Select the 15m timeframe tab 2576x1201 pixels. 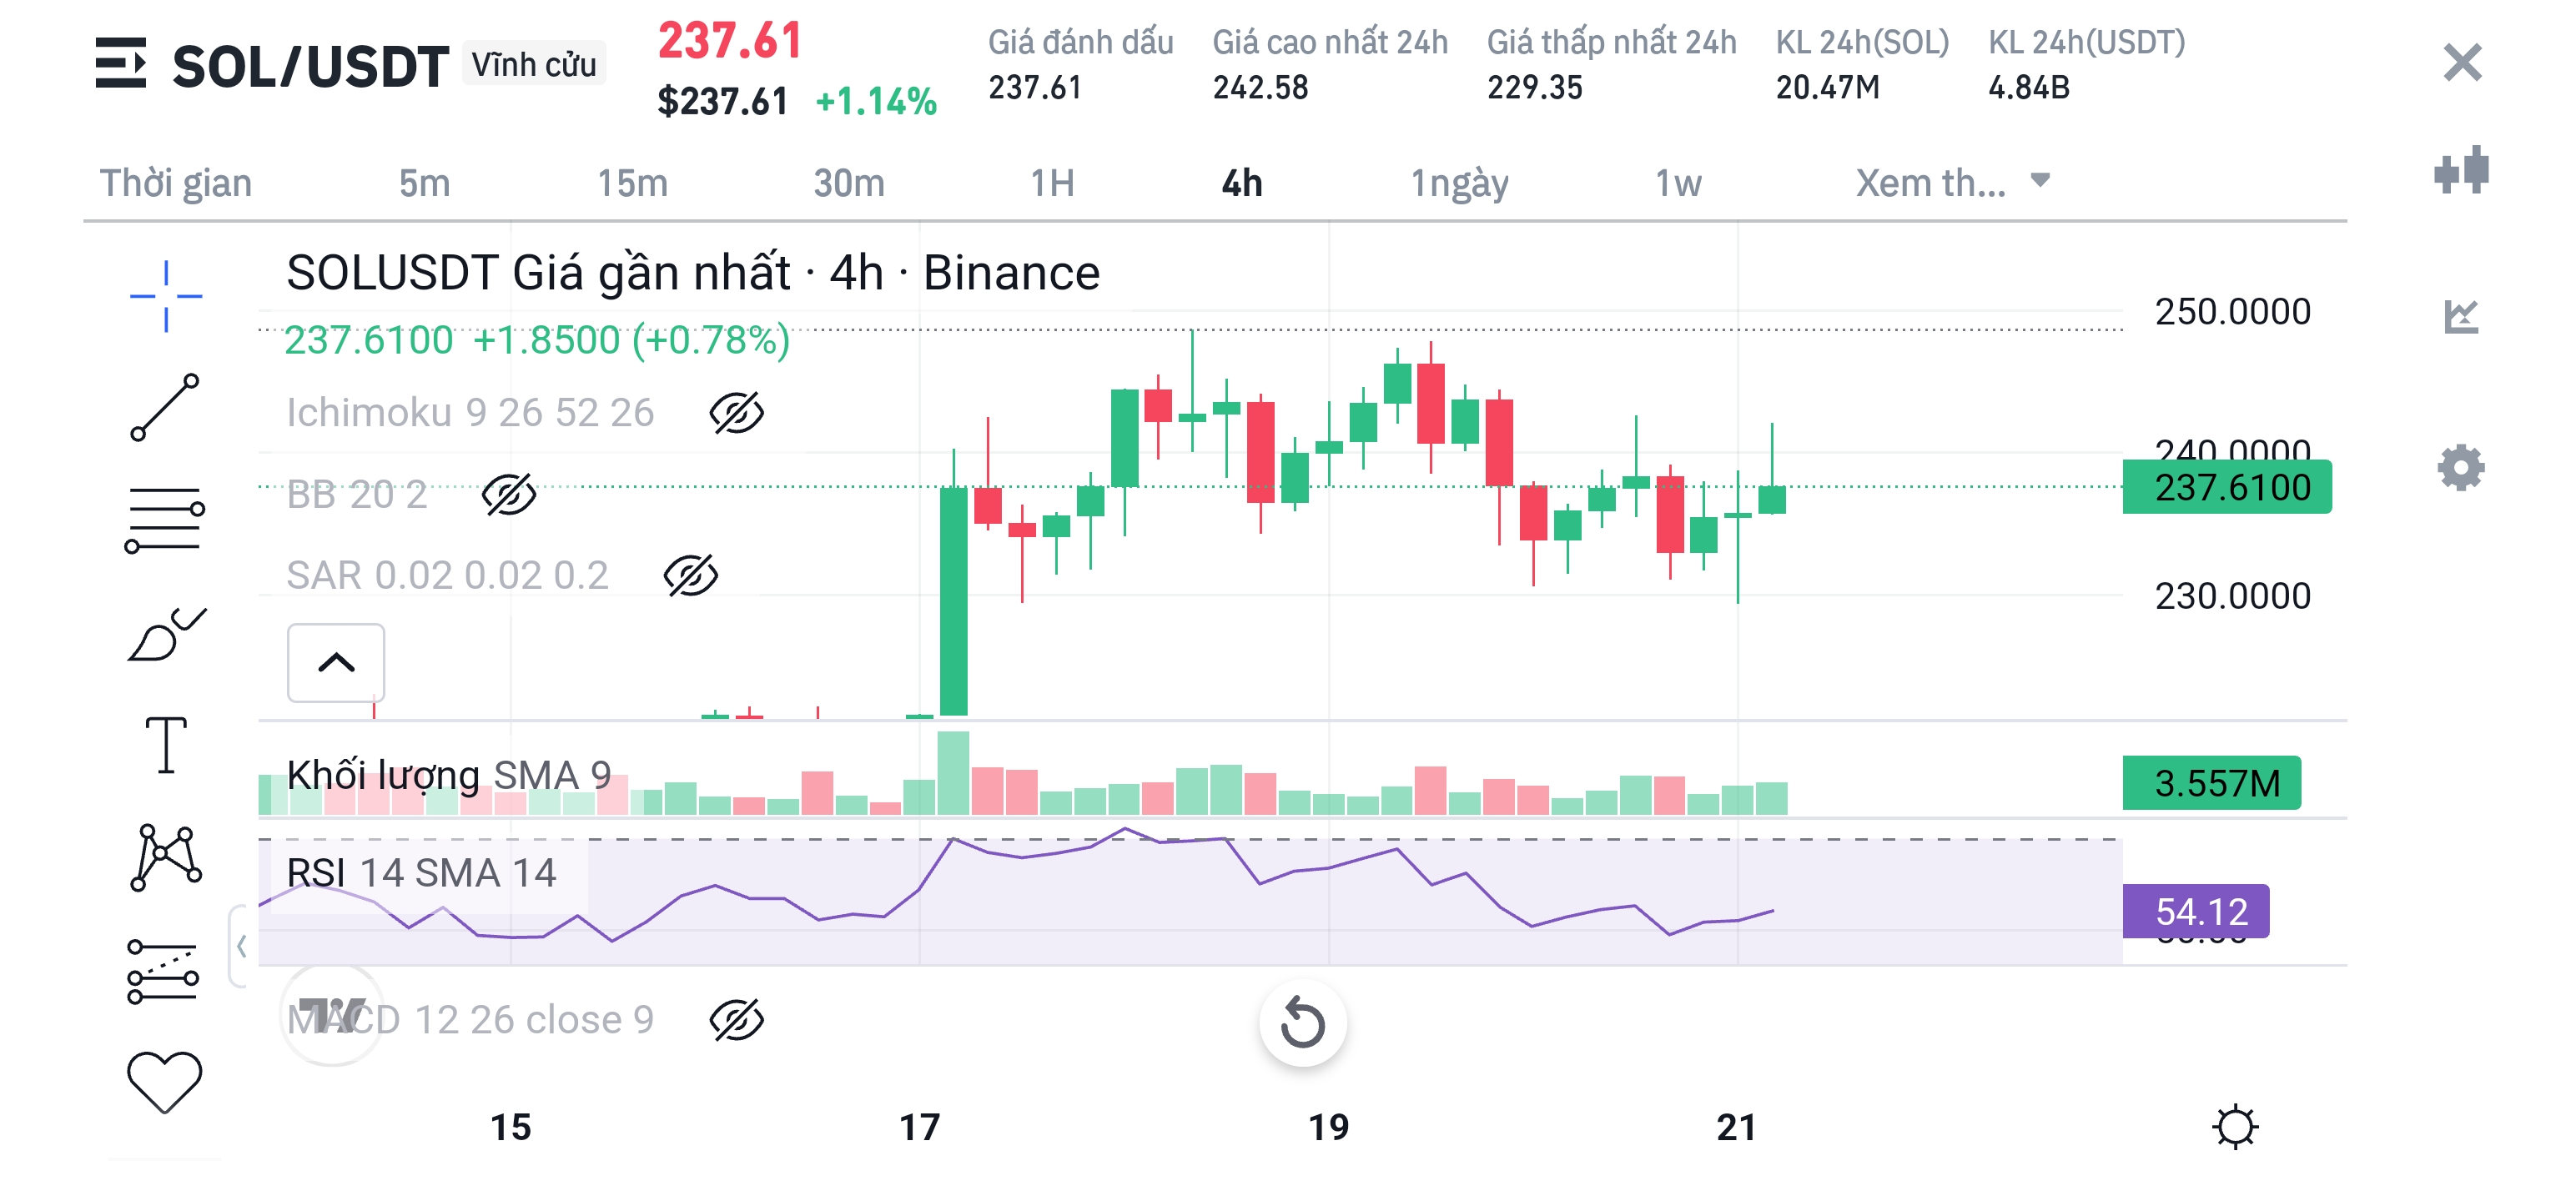[x=632, y=183]
